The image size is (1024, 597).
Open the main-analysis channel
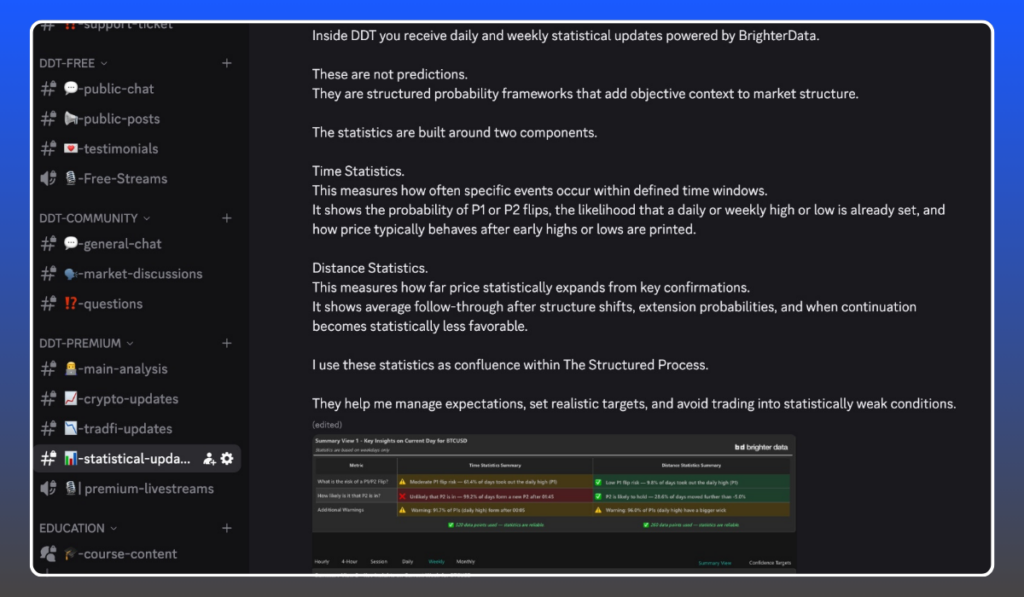pyautogui.click(x=123, y=369)
